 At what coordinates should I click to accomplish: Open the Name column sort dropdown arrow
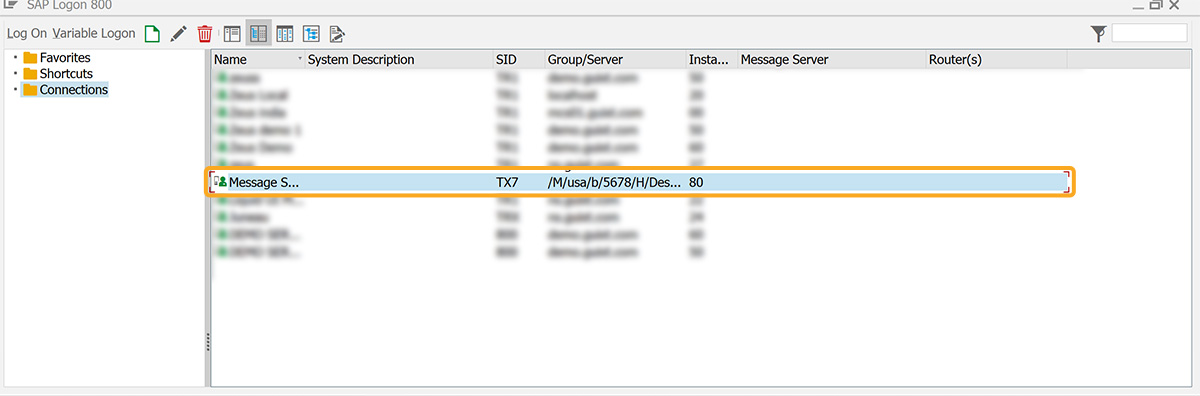(300, 60)
